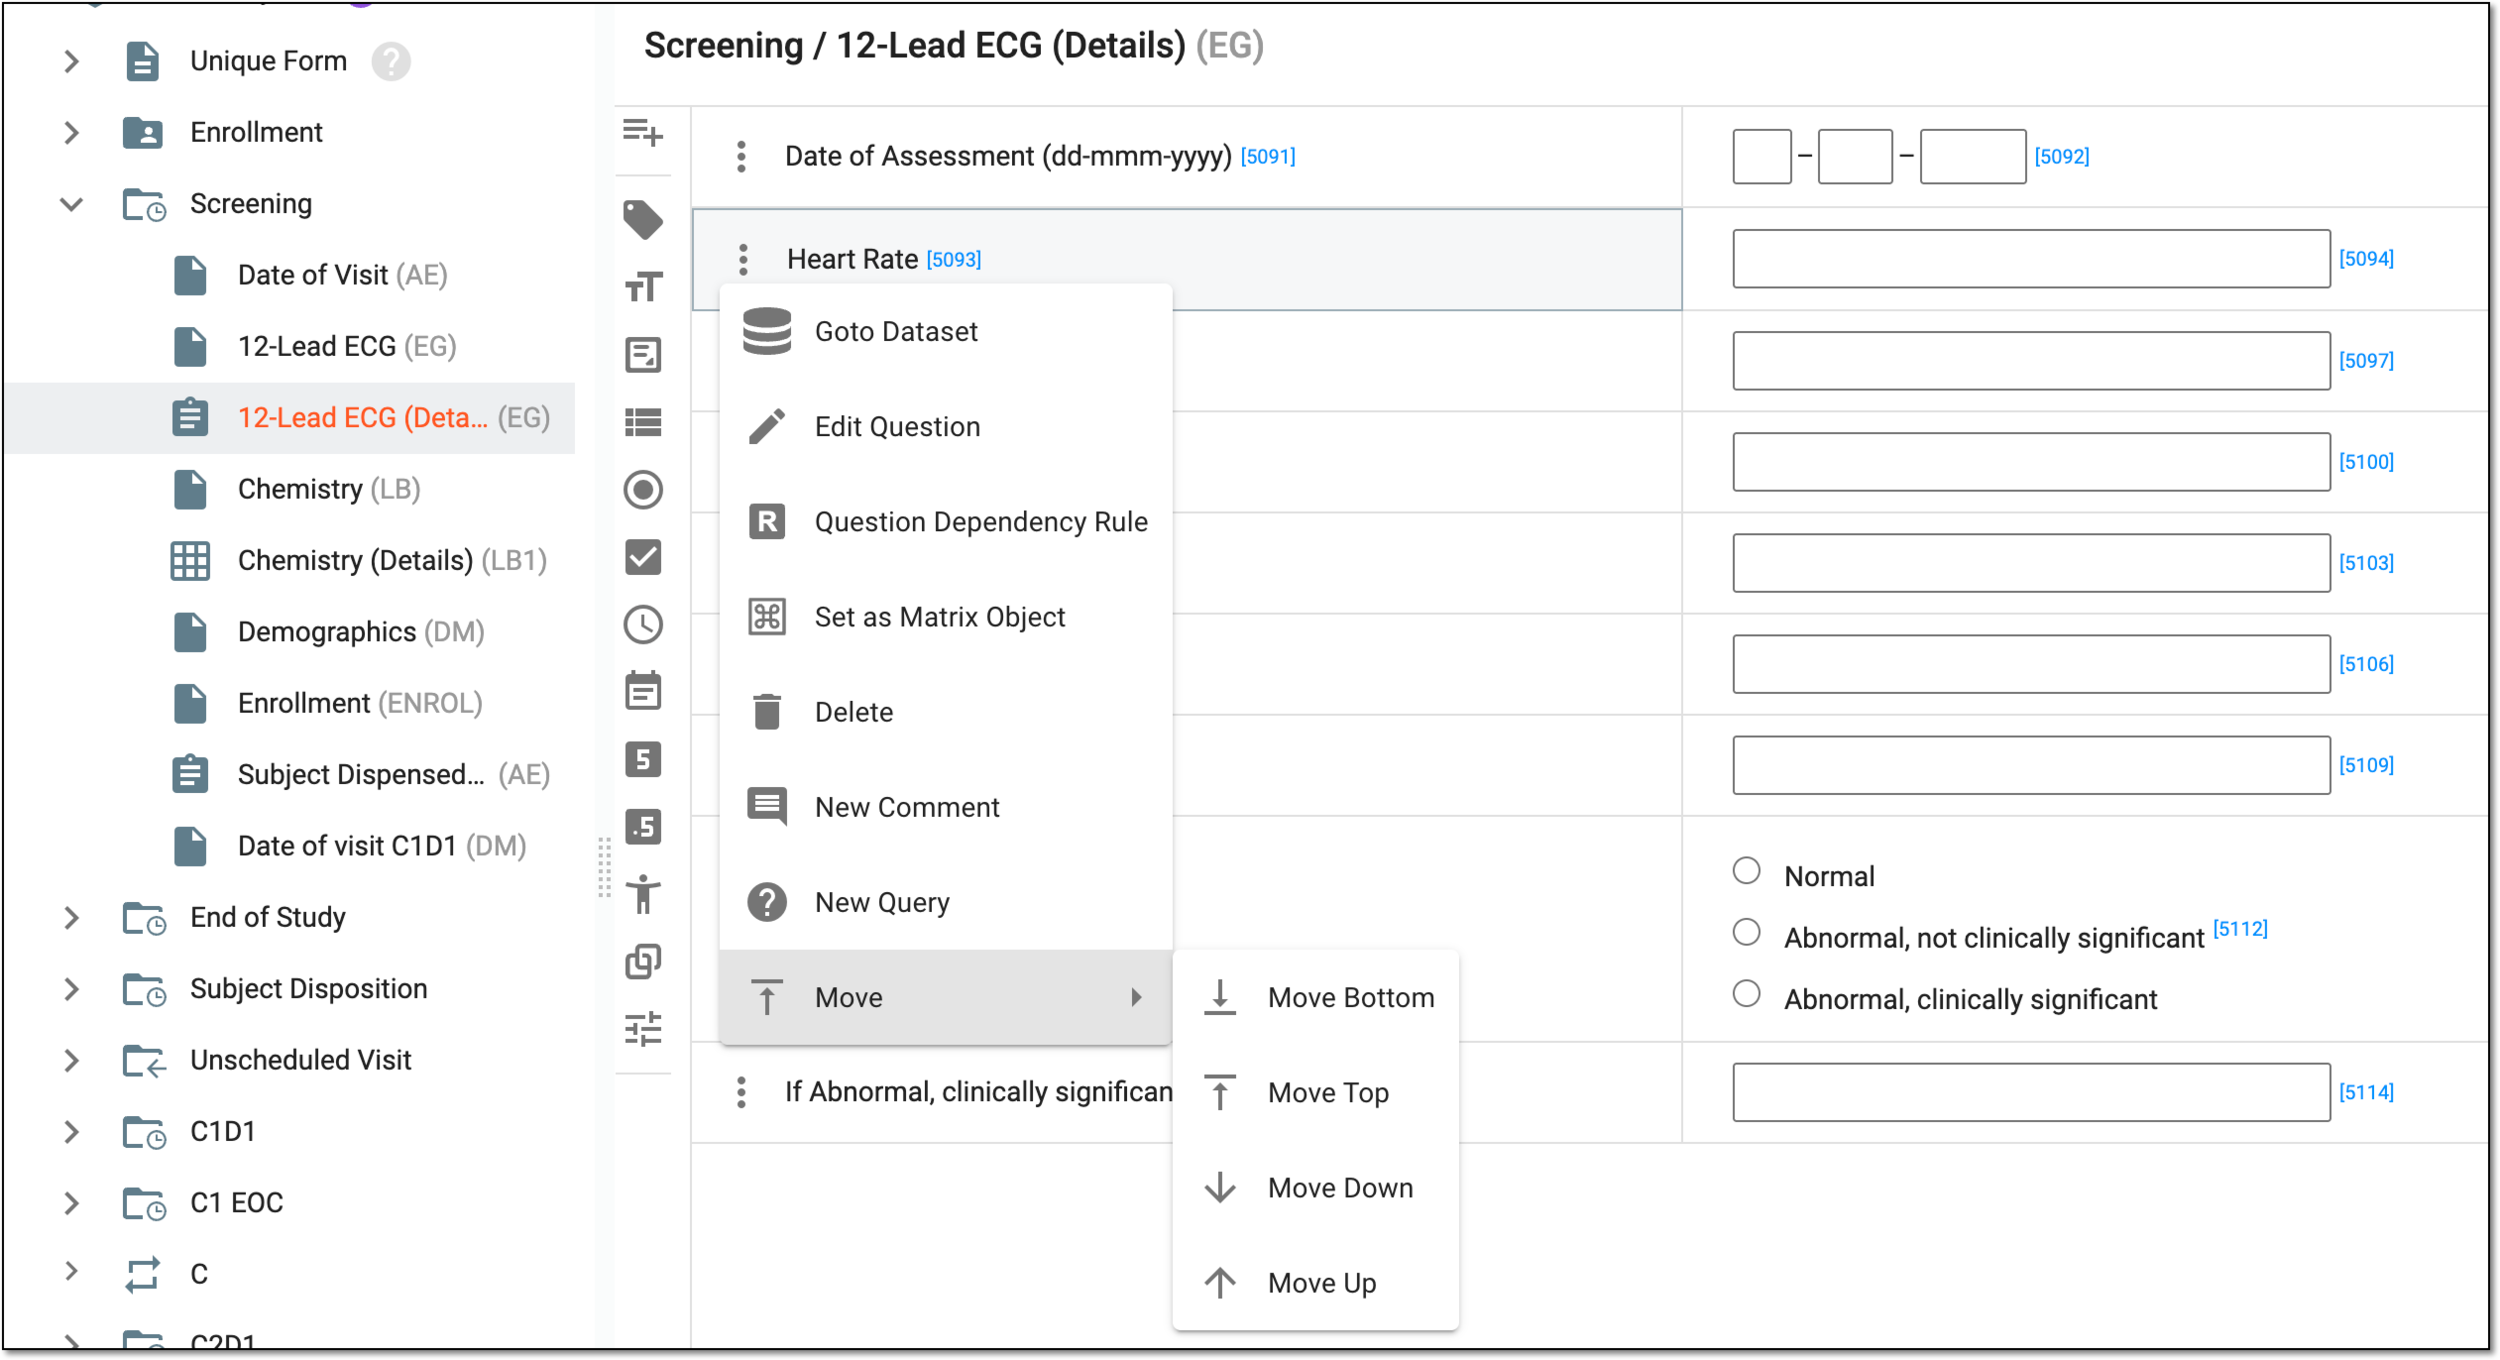This screenshot has width=2500, height=1360.
Task: Select the list question tool icon
Action: pyautogui.click(x=643, y=422)
